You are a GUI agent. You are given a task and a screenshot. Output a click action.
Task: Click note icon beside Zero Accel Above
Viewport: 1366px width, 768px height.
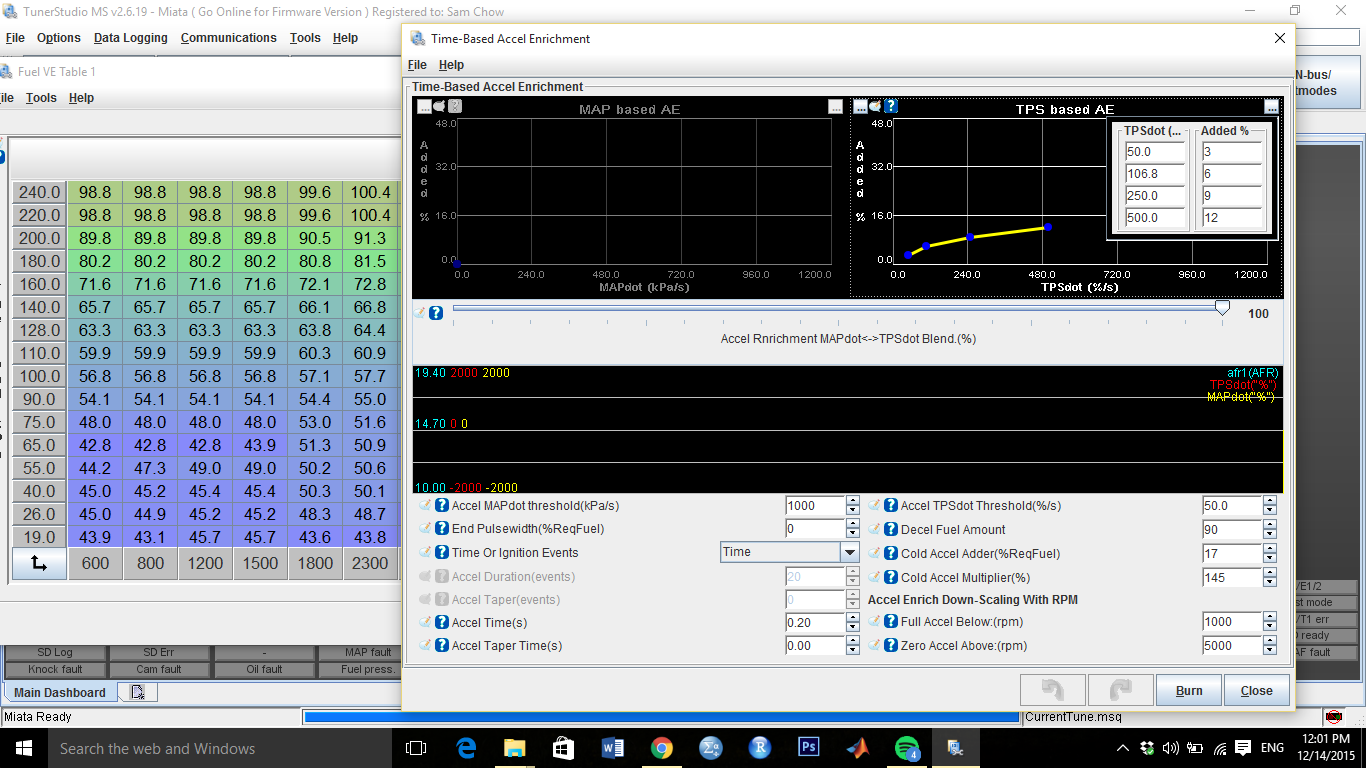click(x=874, y=646)
